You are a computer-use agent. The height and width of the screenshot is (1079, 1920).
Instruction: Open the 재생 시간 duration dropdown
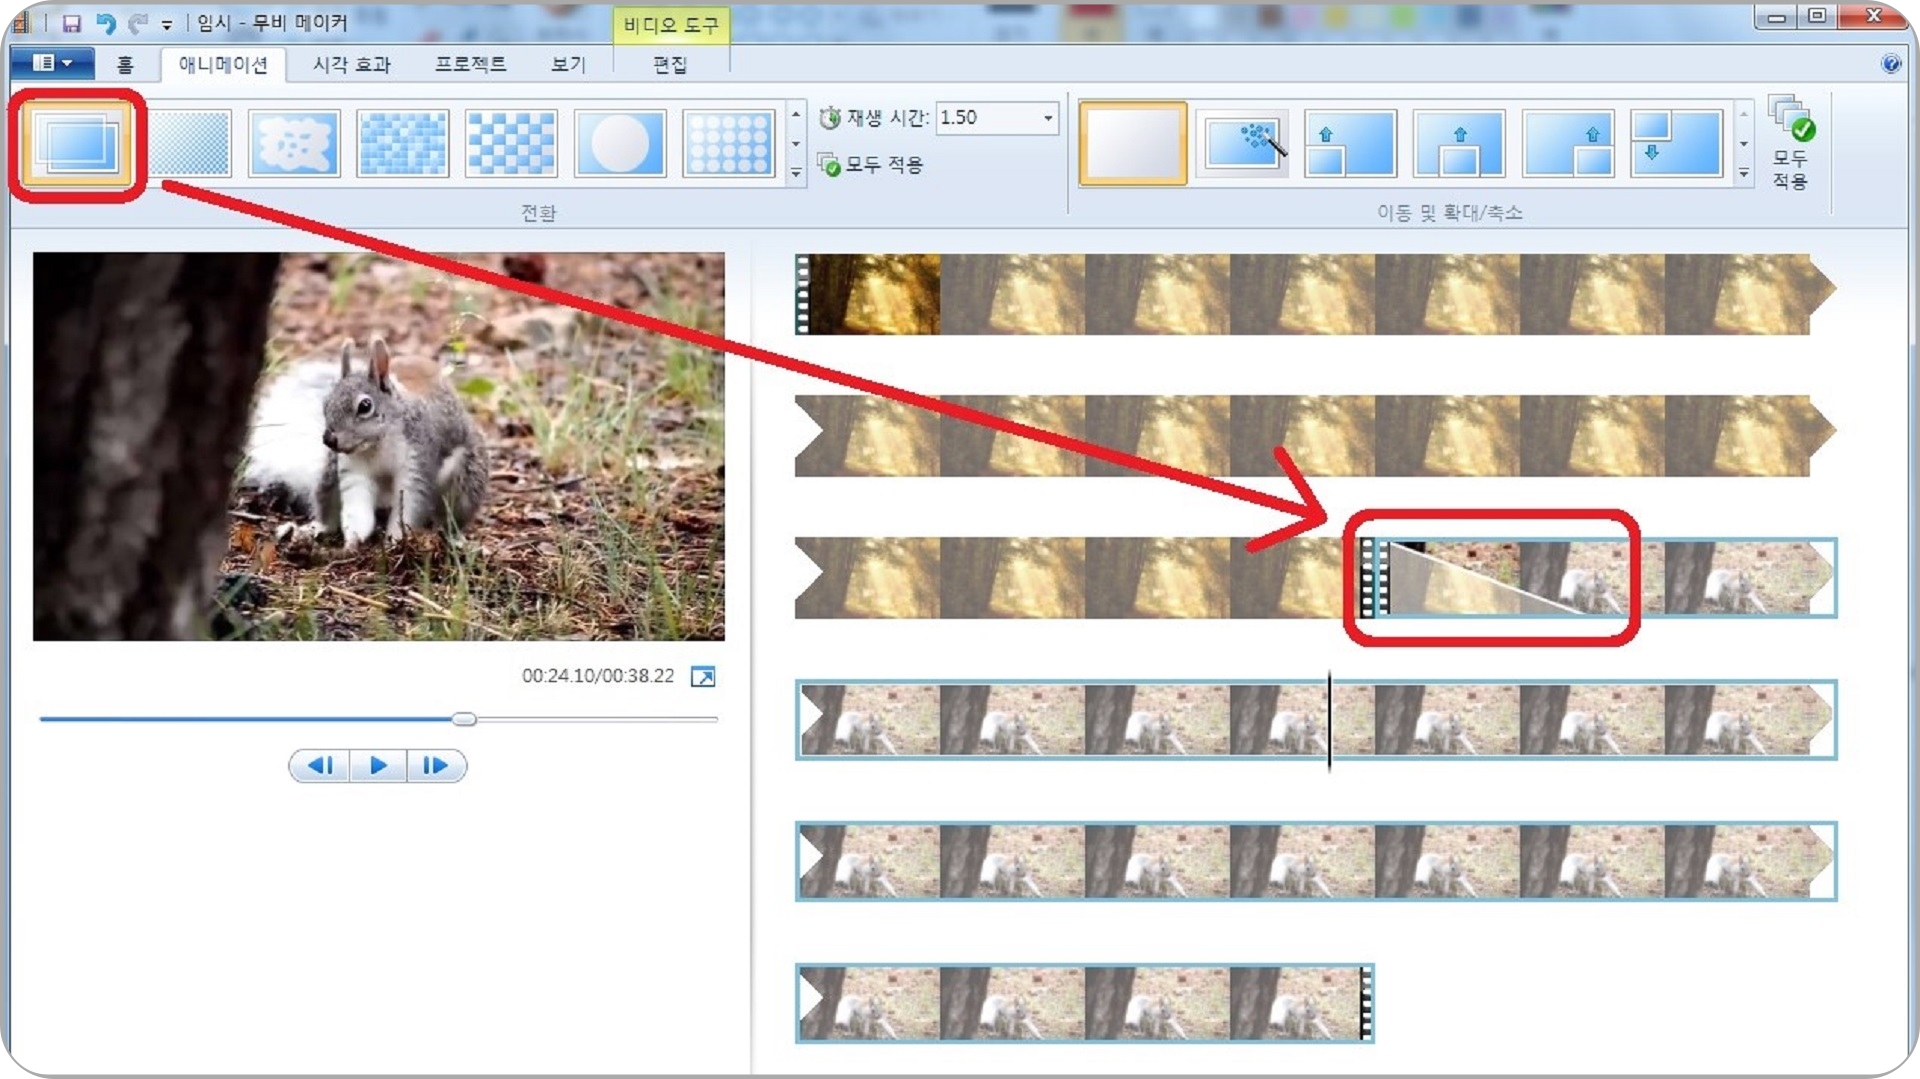click(1048, 118)
